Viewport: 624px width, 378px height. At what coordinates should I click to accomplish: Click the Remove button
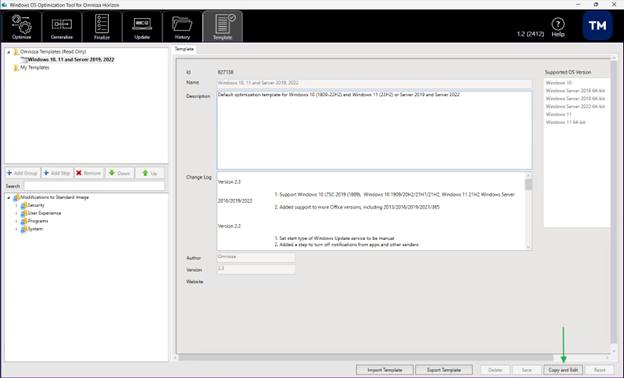[89, 173]
